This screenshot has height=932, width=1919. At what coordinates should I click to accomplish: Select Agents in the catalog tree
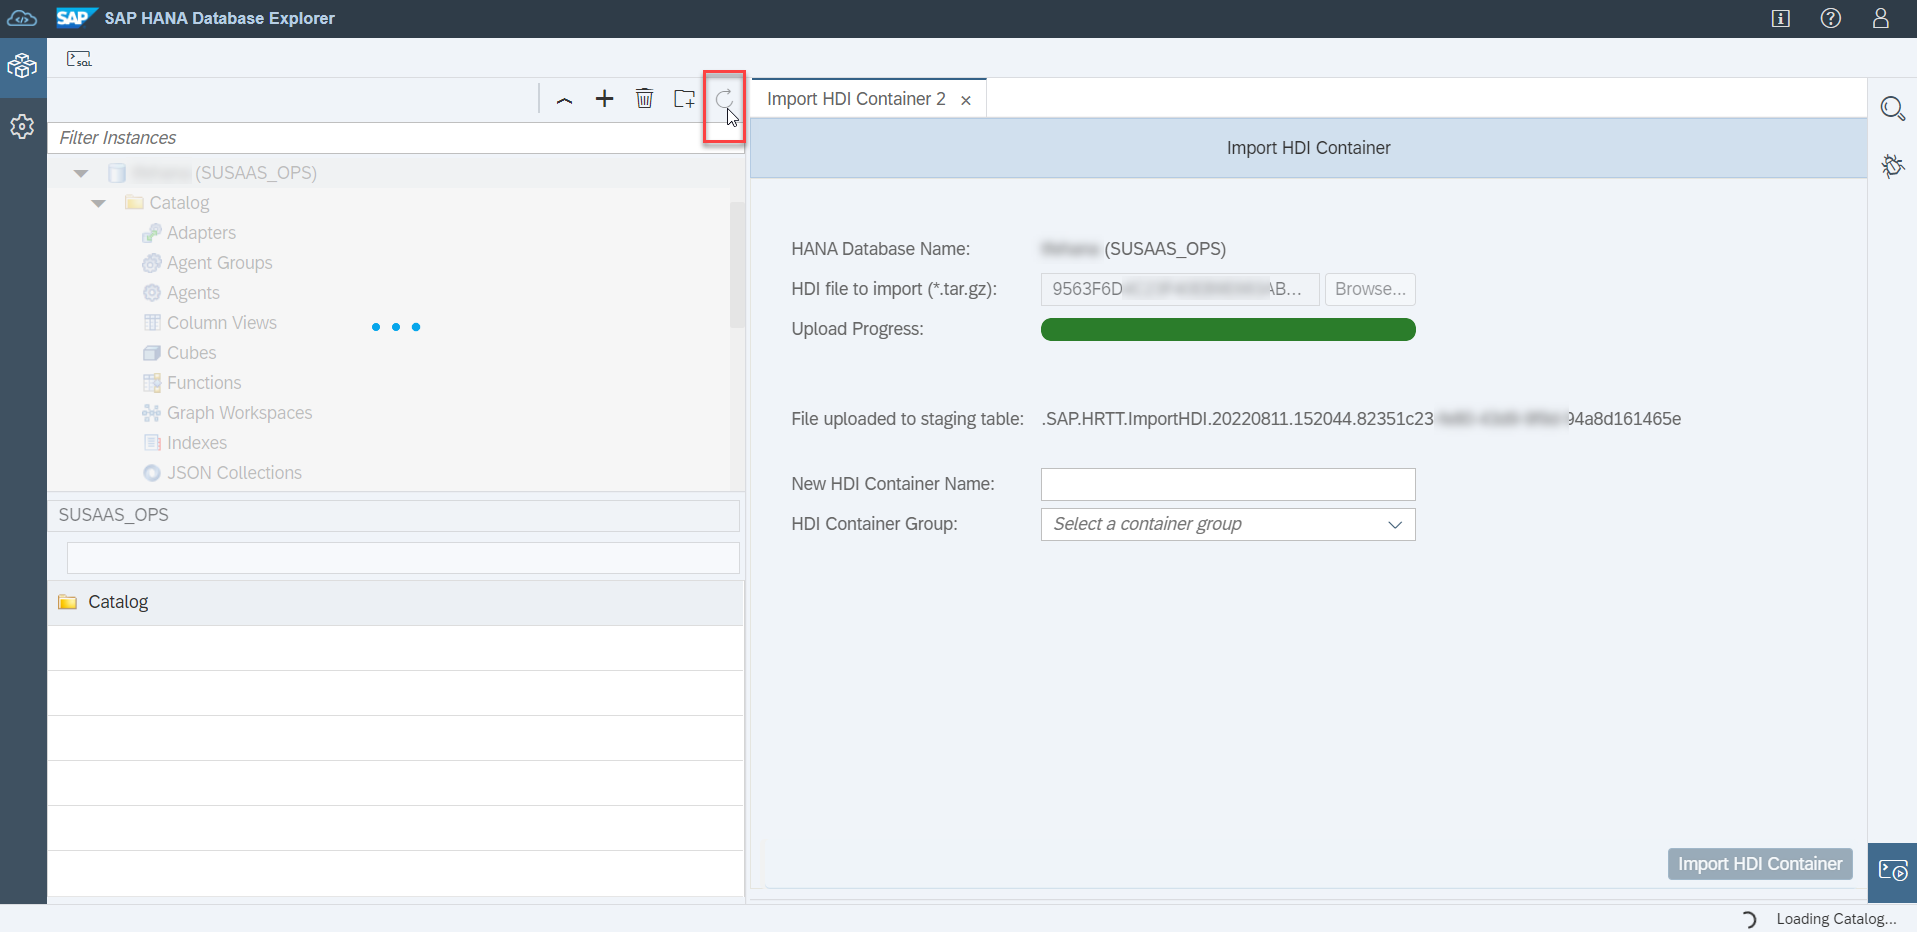(x=193, y=293)
